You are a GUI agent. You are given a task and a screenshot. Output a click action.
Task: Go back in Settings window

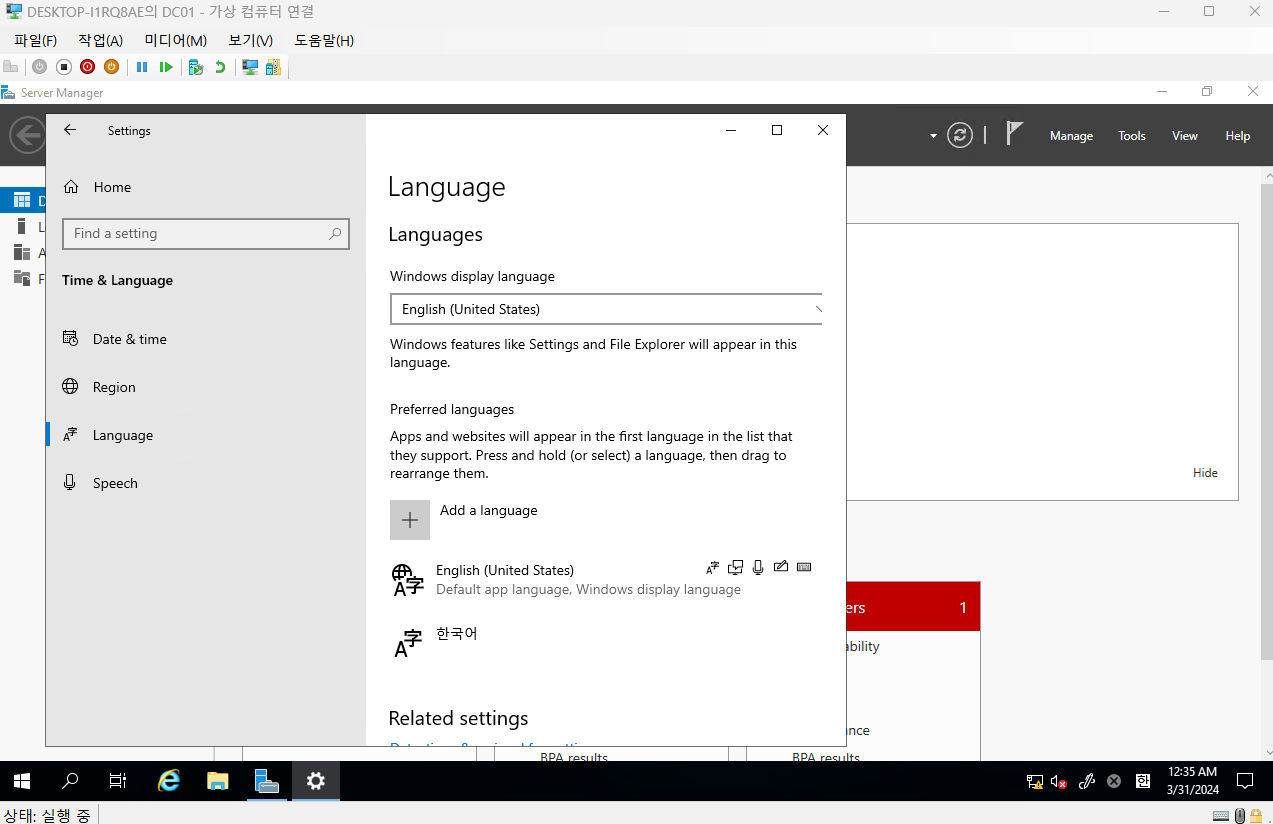click(x=70, y=130)
